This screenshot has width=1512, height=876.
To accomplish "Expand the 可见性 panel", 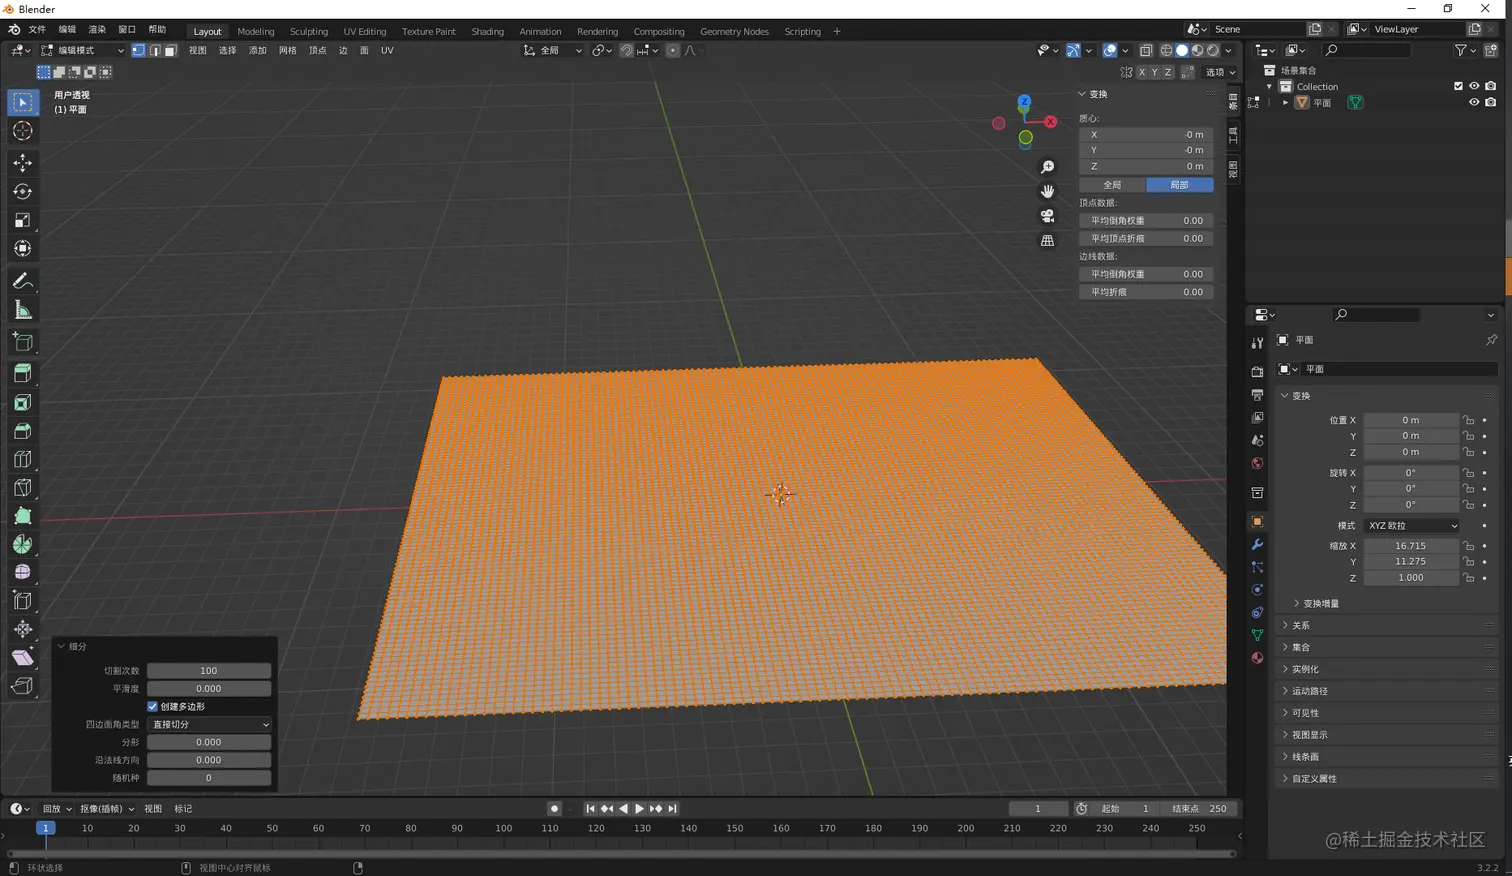I will point(1305,713).
